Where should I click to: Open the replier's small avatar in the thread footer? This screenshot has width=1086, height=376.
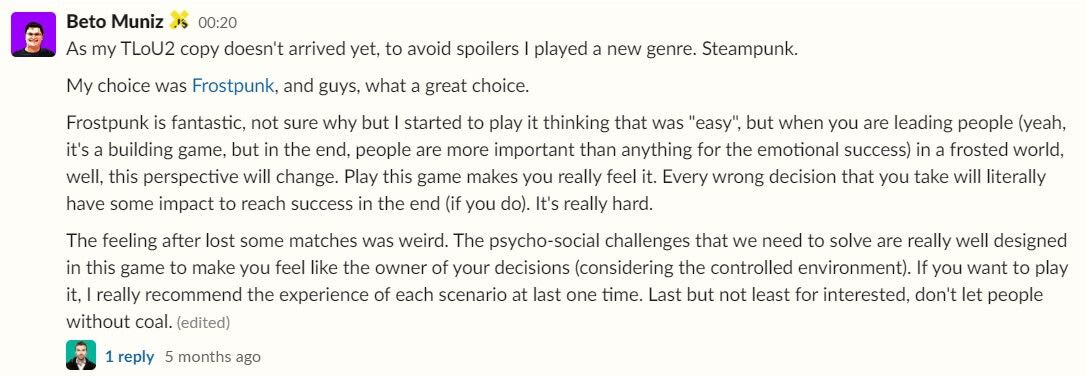pos(81,355)
